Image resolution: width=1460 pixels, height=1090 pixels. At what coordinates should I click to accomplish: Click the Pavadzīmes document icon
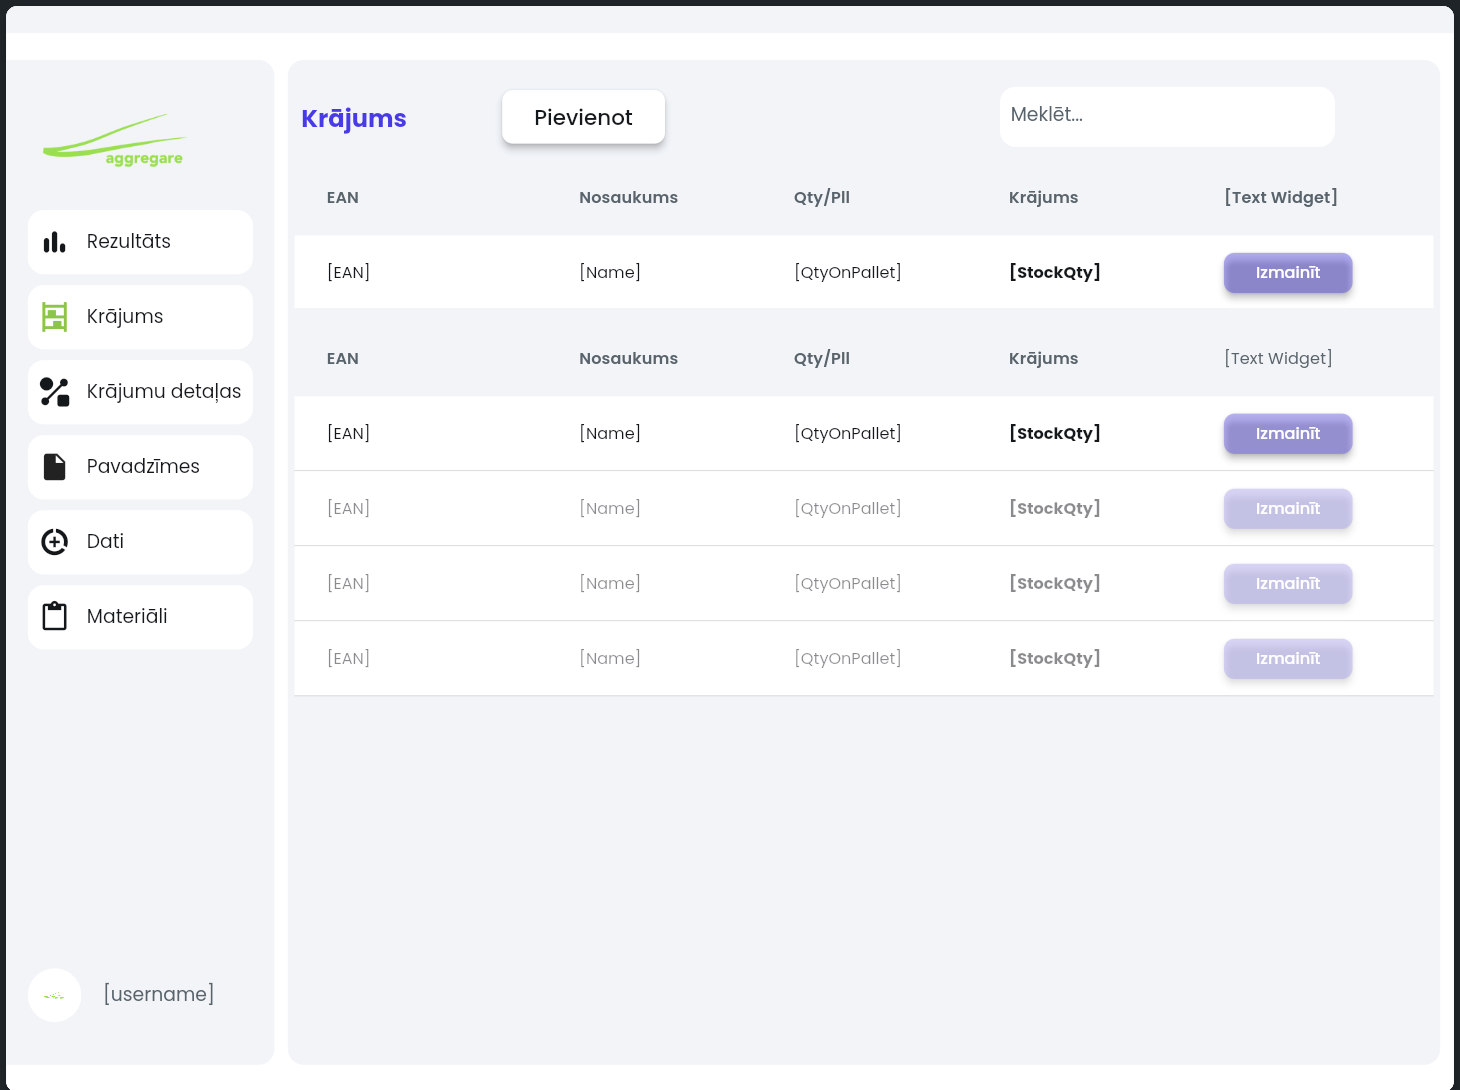[54, 467]
